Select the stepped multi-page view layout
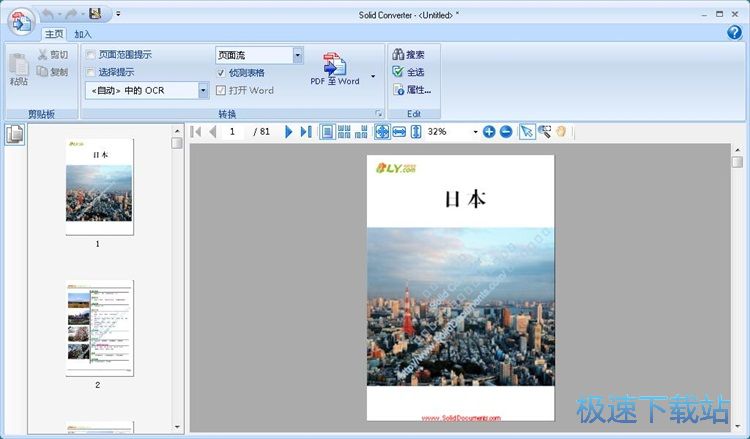The height and width of the screenshot is (439, 750). pos(361,132)
